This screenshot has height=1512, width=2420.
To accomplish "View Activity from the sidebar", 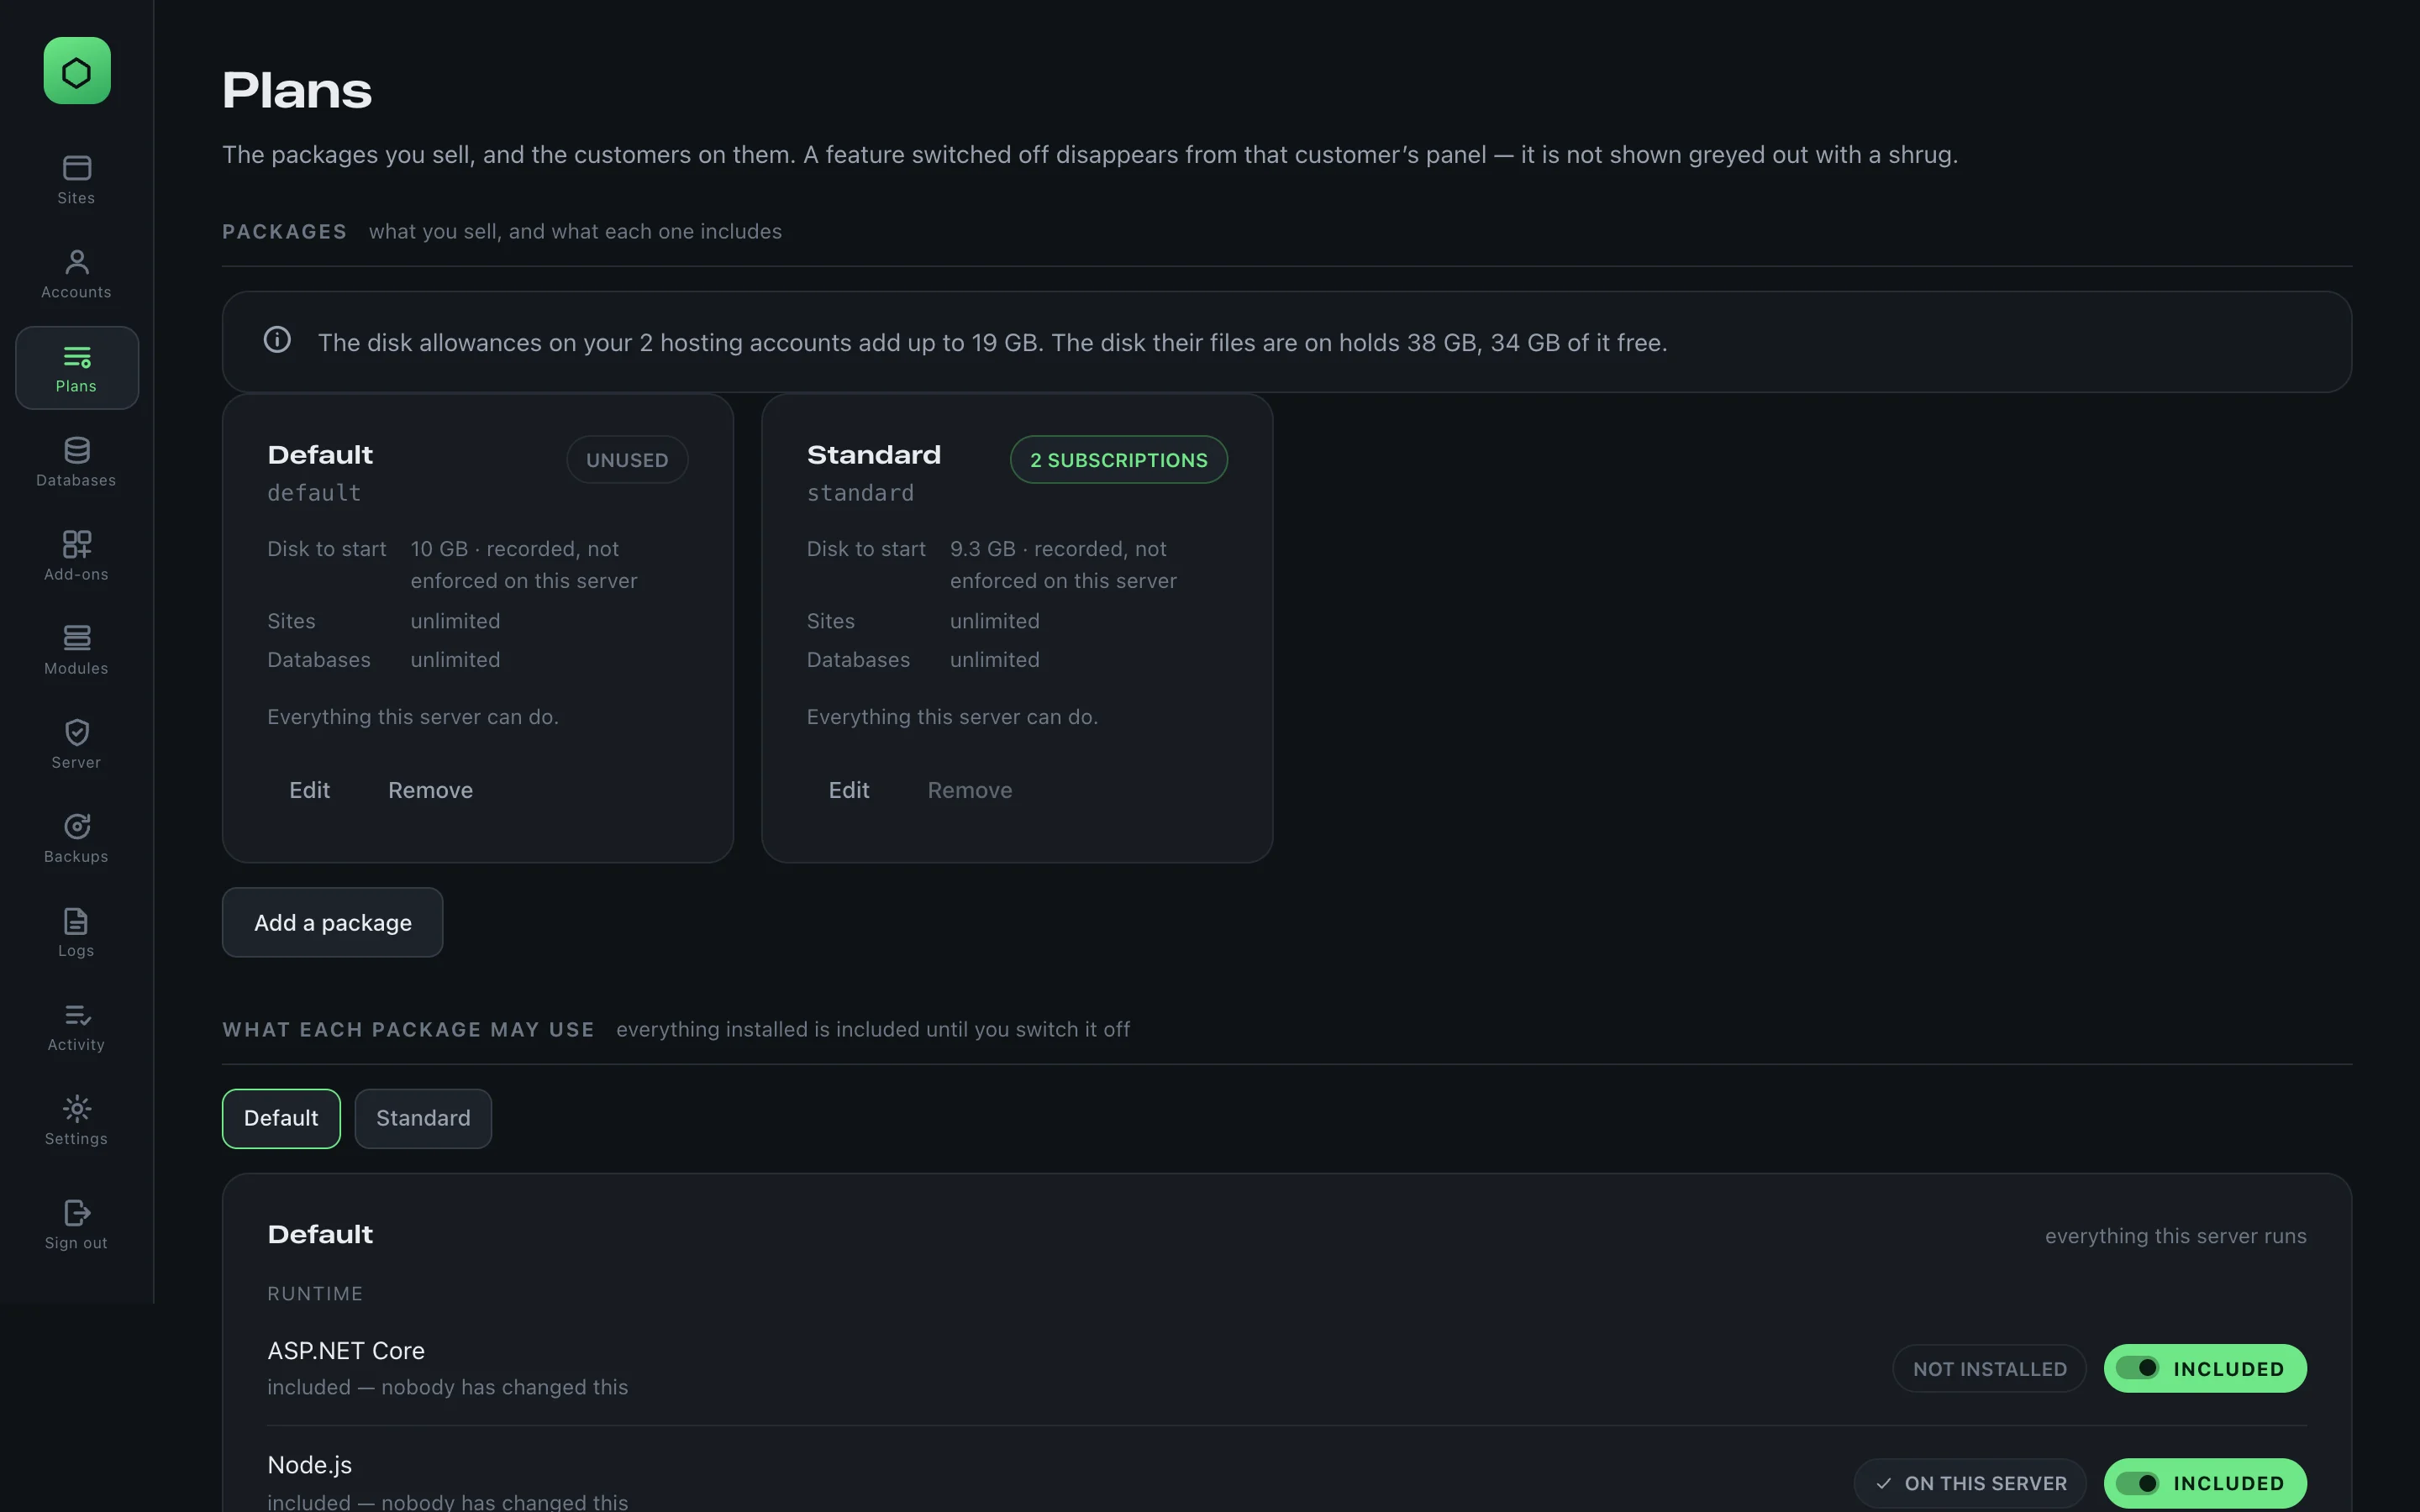I will click(77, 1026).
